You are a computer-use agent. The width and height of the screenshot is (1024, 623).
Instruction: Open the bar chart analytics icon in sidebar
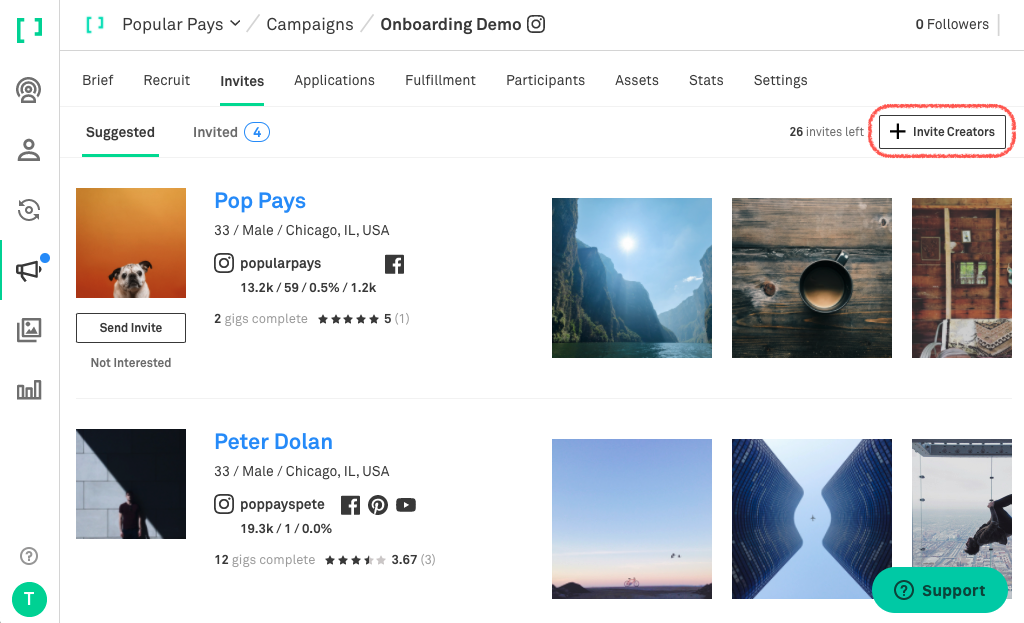click(28, 390)
